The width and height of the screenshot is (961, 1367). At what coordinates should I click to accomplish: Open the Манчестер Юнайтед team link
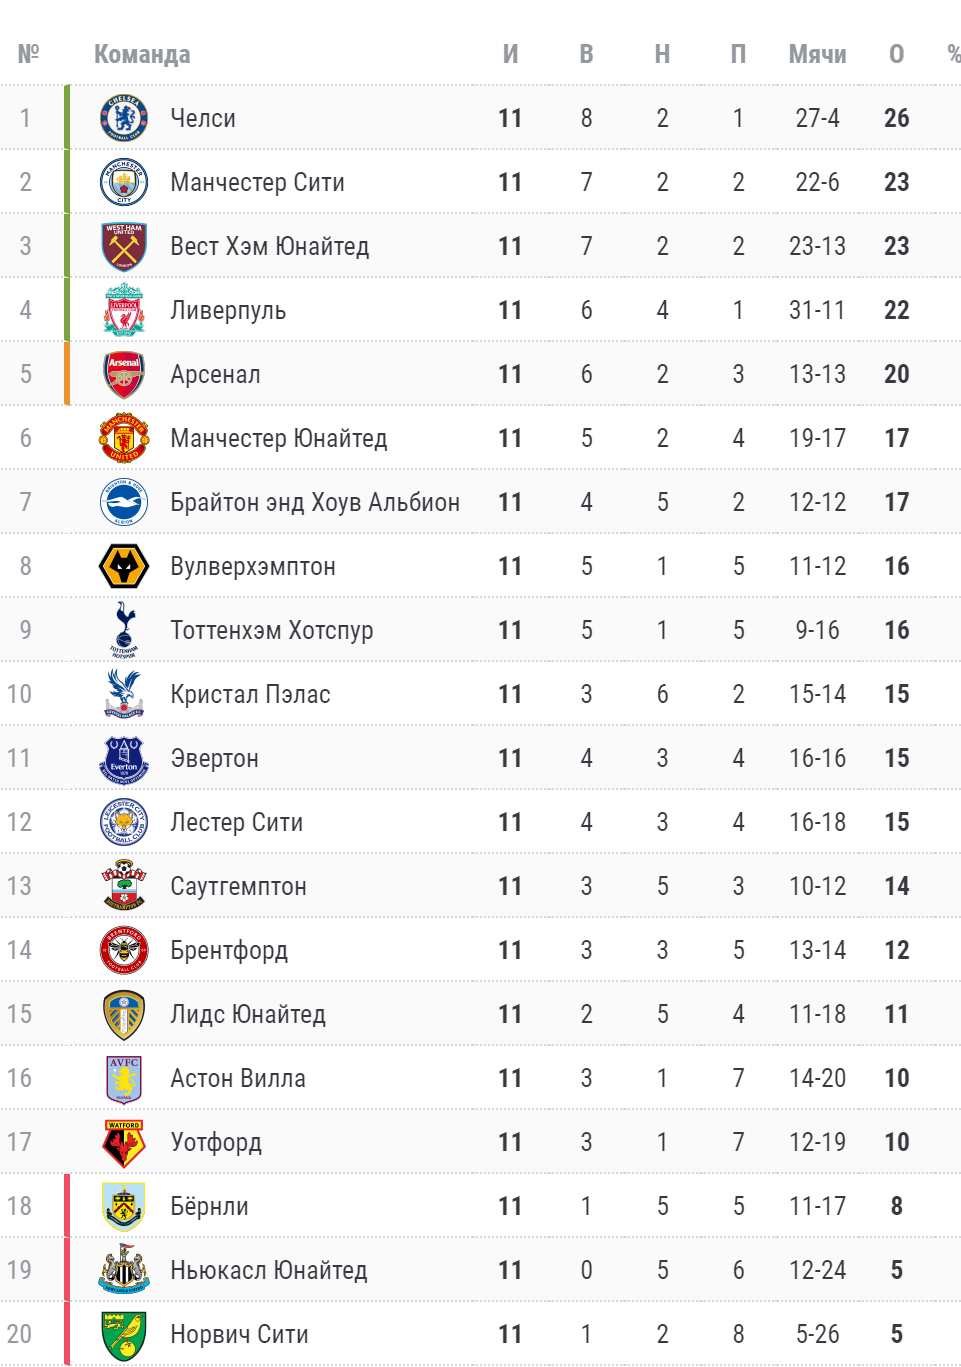tap(279, 438)
